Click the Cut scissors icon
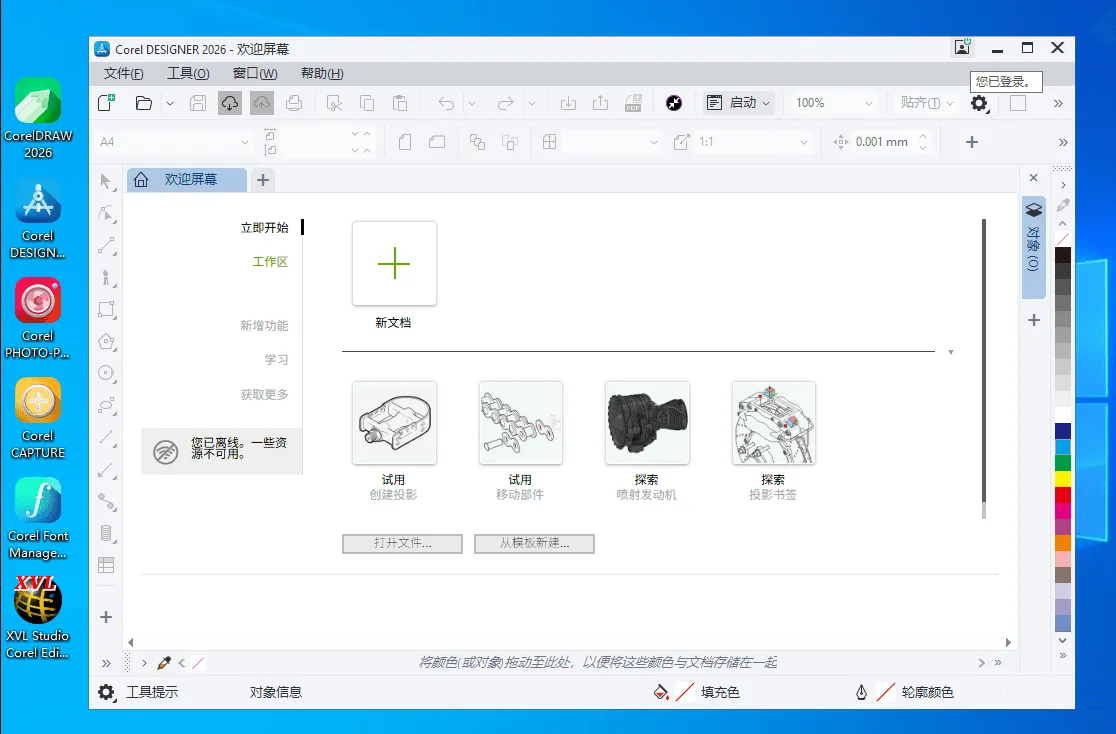Screen dimensions: 1116x734 tap(334, 103)
